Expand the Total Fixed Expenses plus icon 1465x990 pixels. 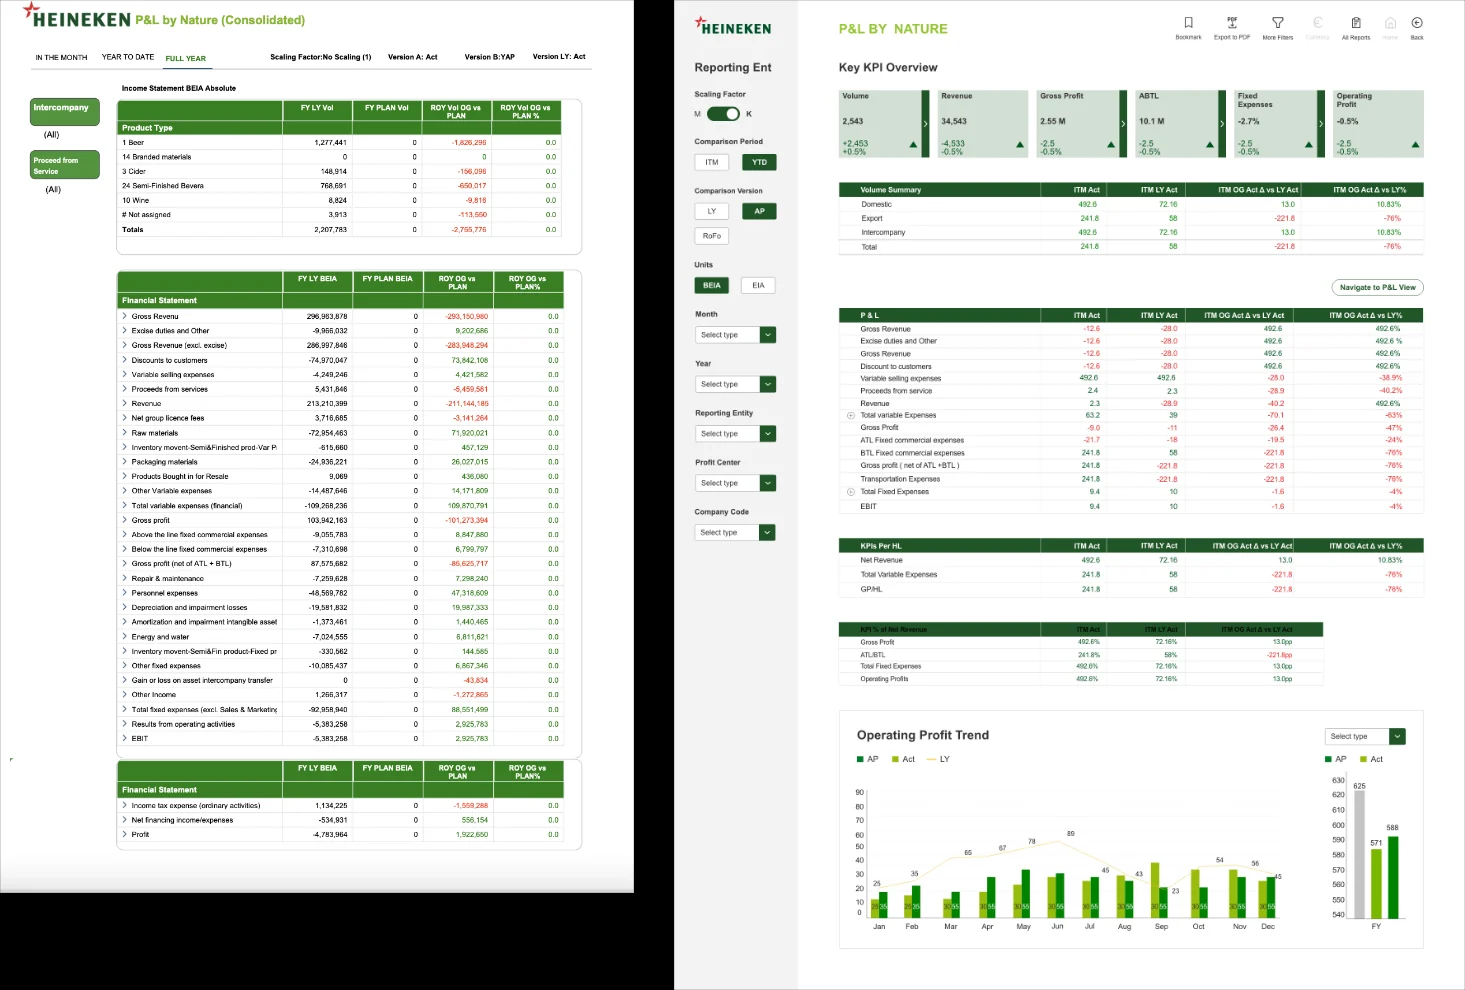pyautogui.click(x=851, y=491)
